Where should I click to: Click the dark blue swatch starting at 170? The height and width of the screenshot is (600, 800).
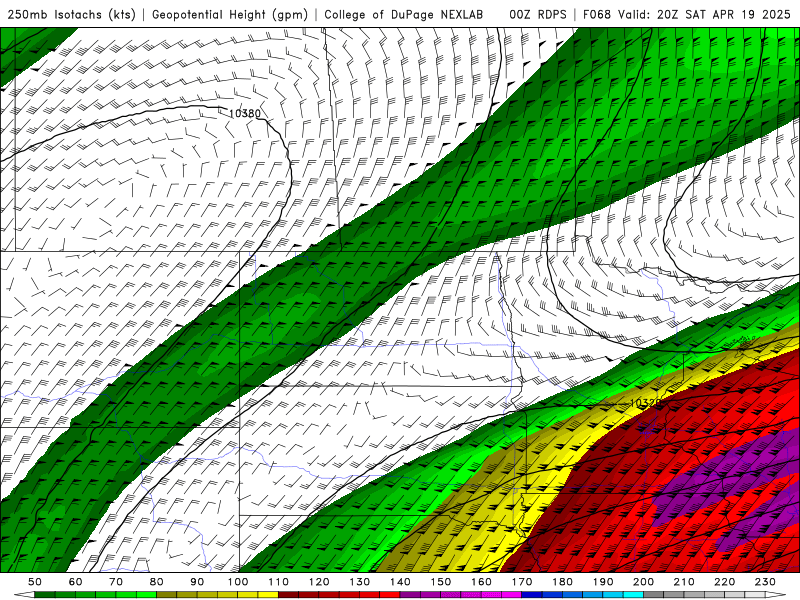click(x=532, y=594)
